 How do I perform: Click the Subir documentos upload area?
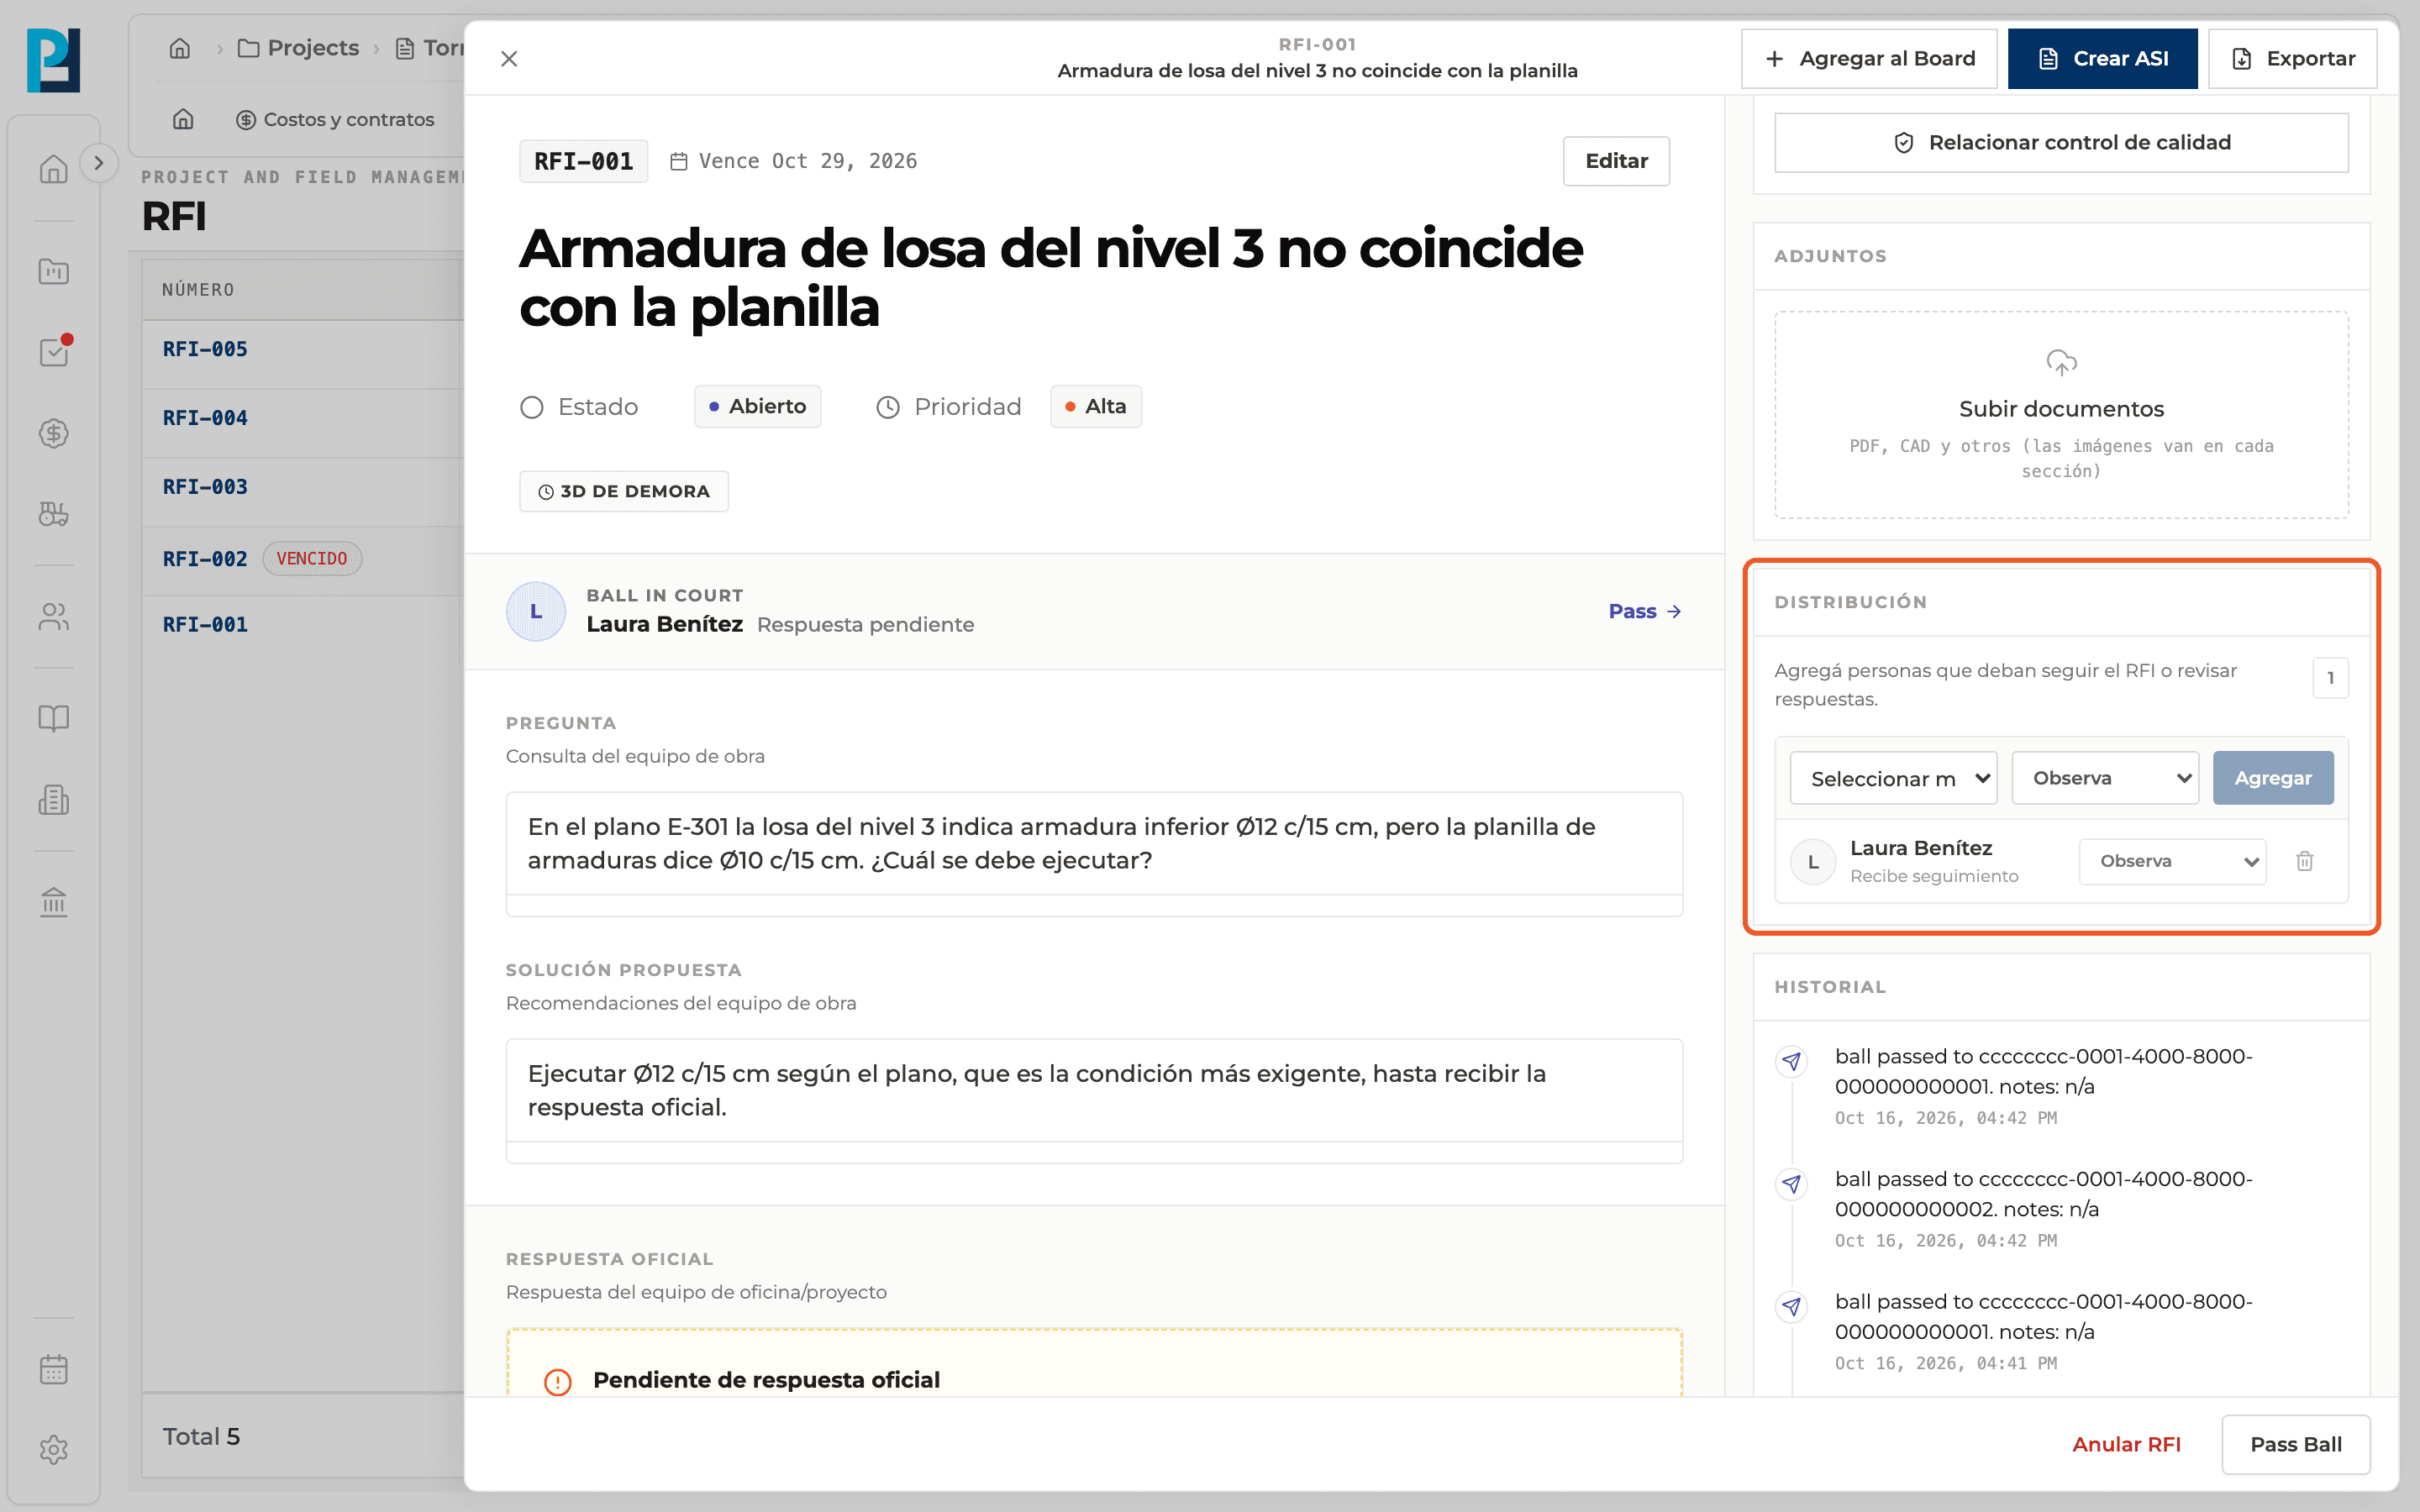(2061, 415)
